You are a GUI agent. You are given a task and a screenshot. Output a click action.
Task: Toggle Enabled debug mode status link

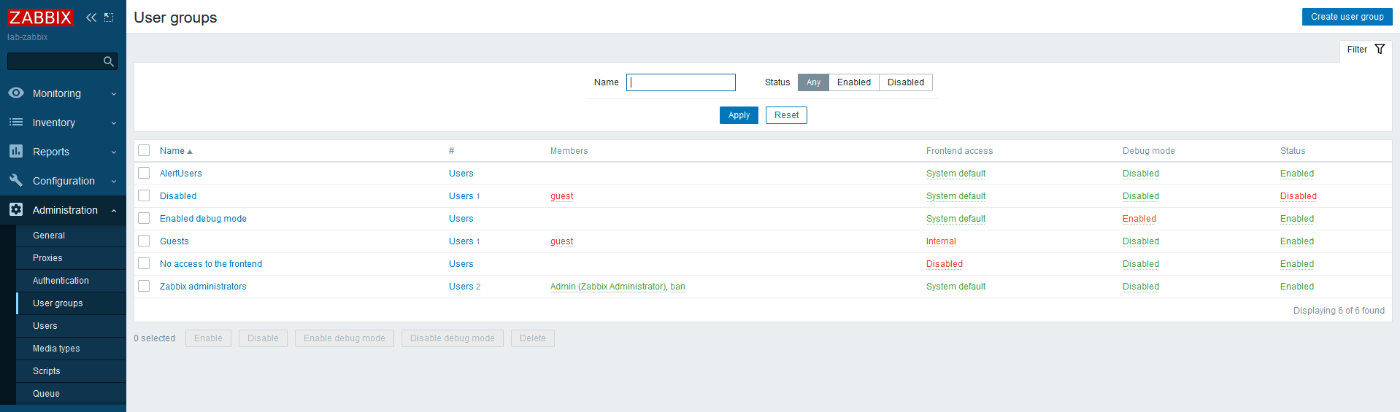pos(1139,218)
